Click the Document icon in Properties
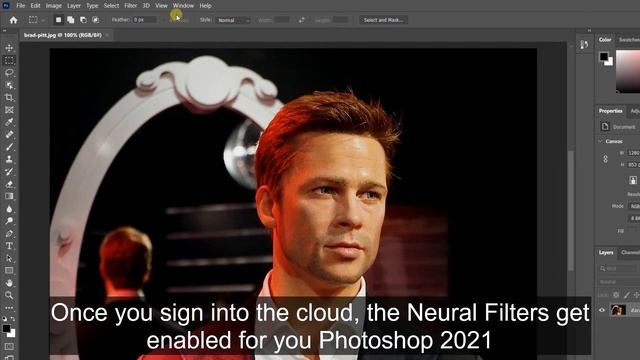 tap(605, 127)
